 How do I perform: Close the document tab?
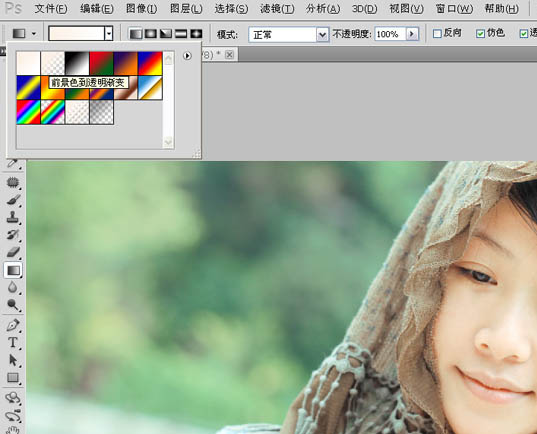[x=229, y=55]
